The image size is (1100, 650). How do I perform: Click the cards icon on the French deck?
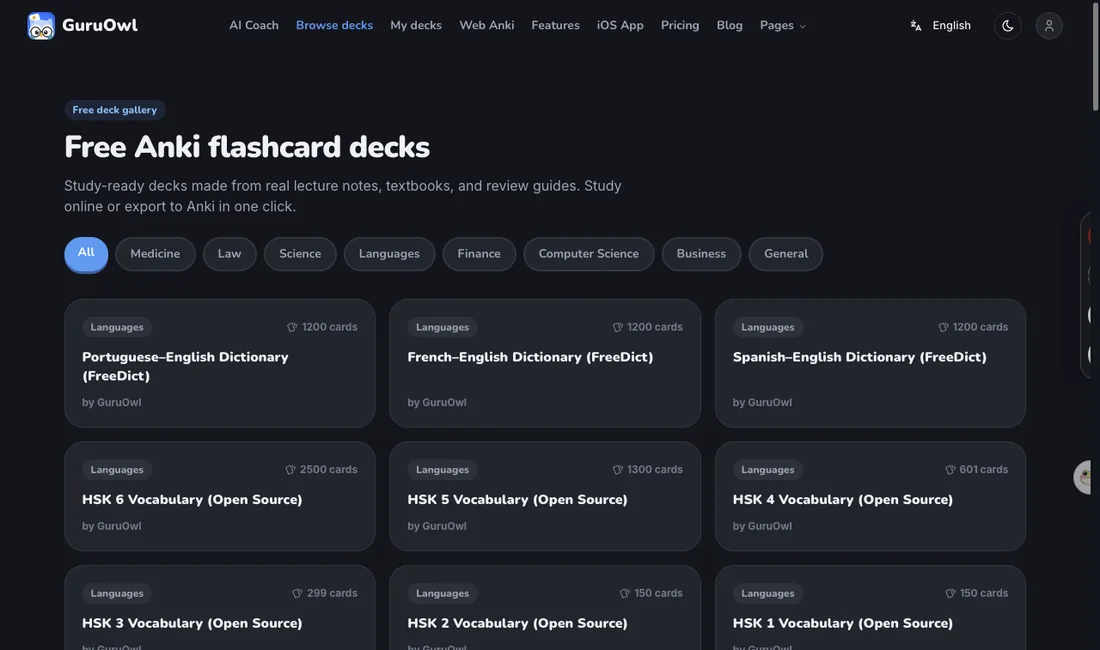(x=617, y=327)
